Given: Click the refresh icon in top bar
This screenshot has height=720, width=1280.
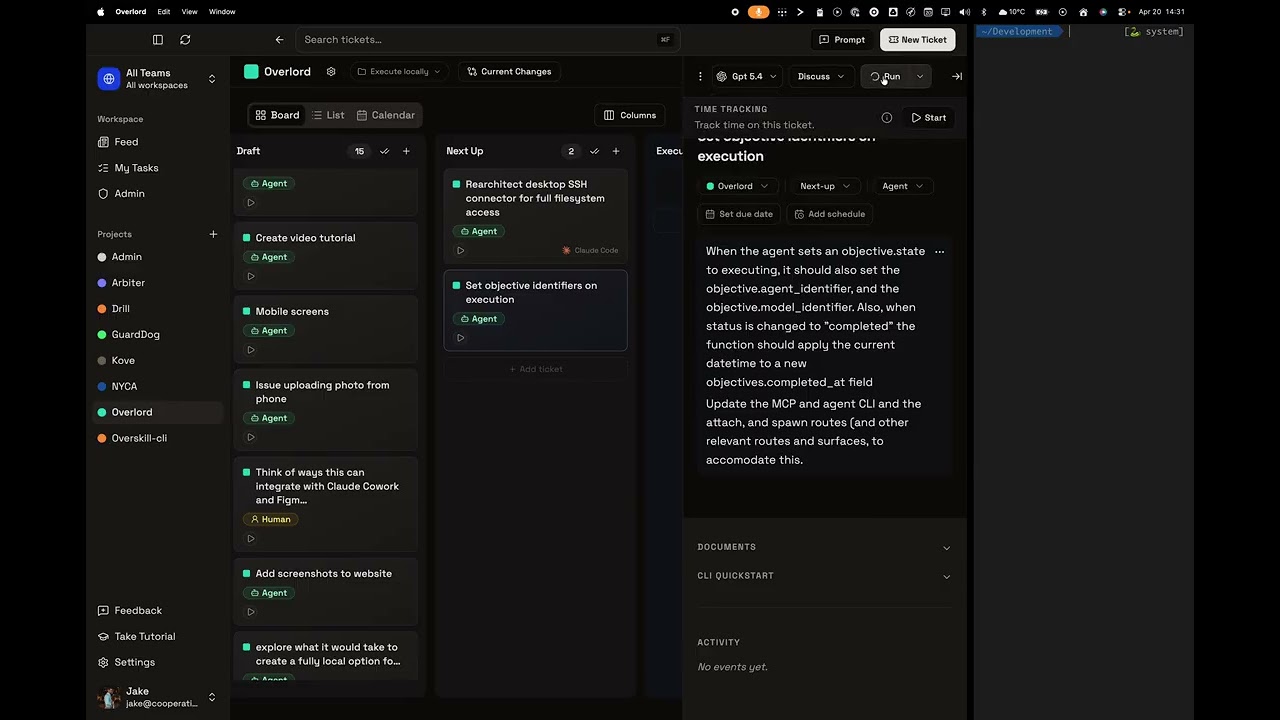Looking at the screenshot, I should coord(185,40).
